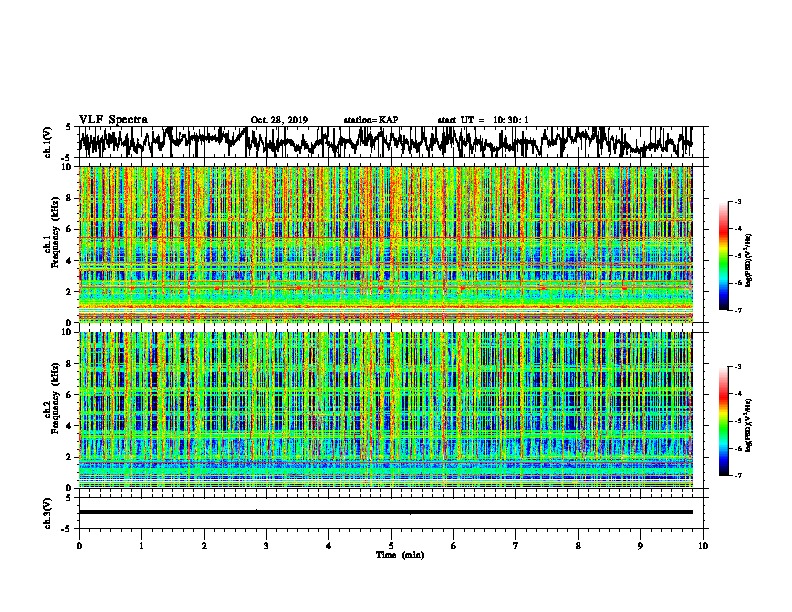Viewport: 792px width, 612px height.
Task: Click inside the ch.2 spectrogram panel
Action: (x=385, y=410)
